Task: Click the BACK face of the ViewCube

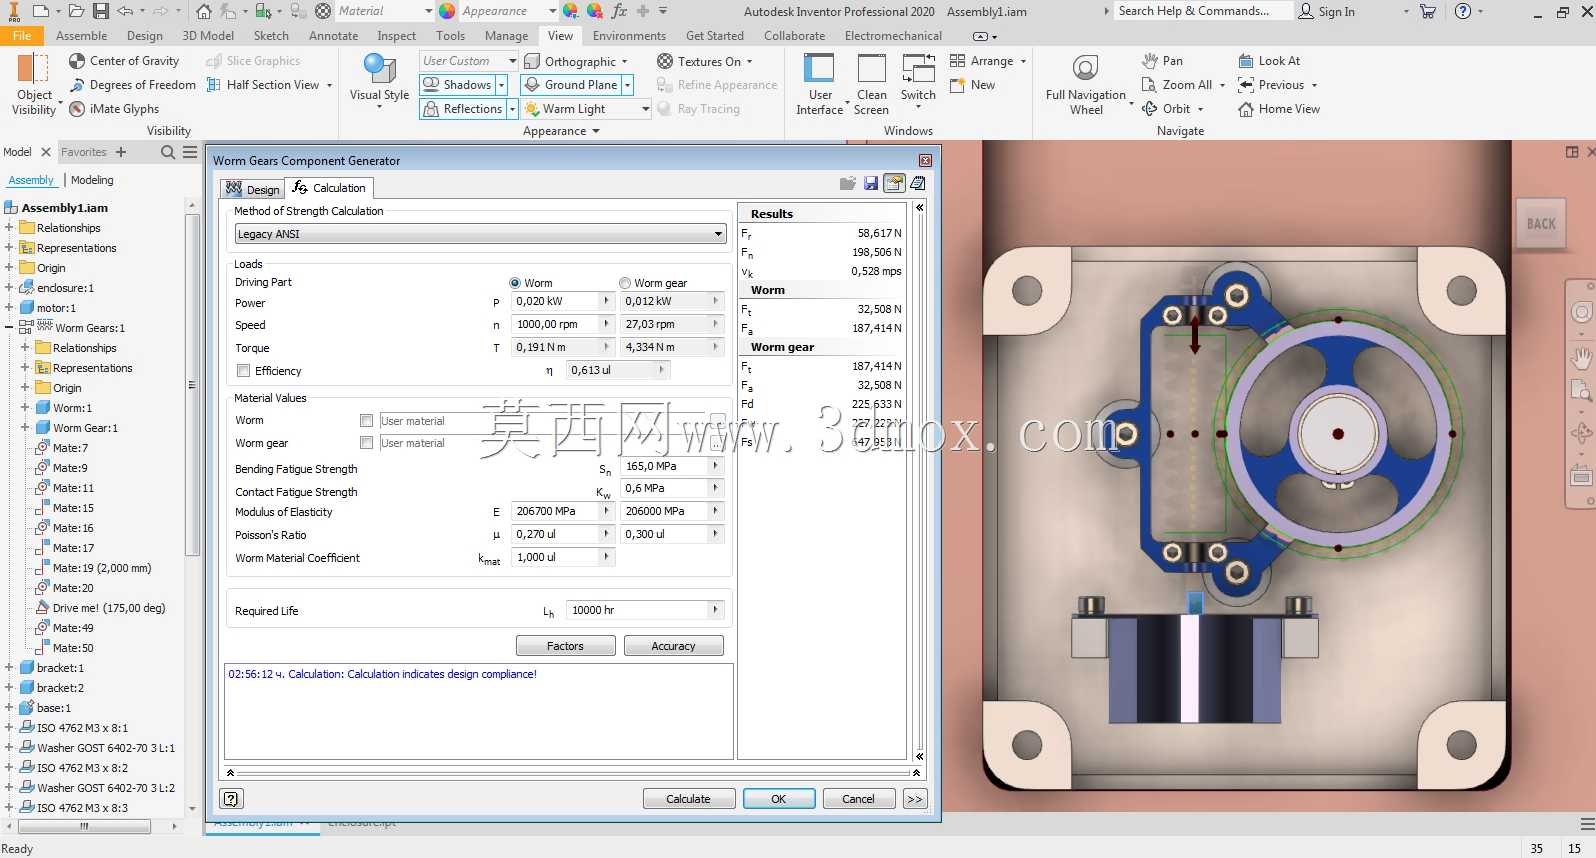Action: pyautogui.click(x=1541, y=224)
